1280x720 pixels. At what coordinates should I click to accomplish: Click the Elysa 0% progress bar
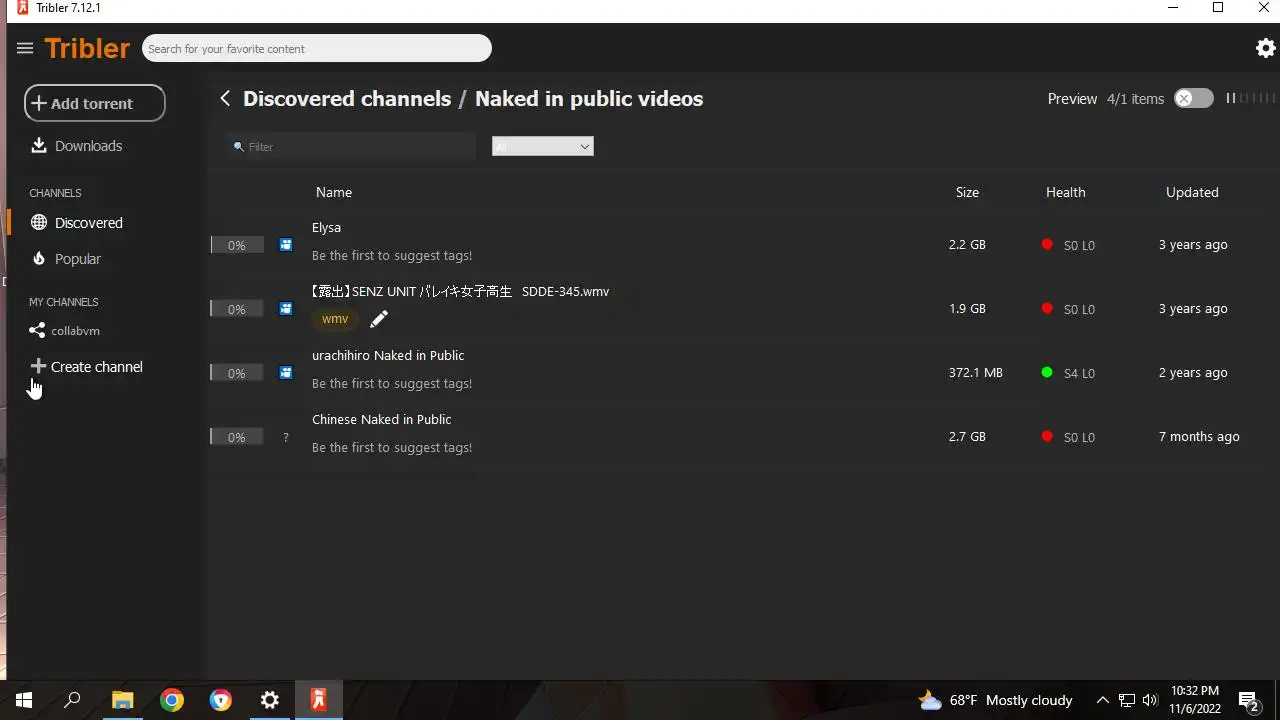(x=237, y=245)
